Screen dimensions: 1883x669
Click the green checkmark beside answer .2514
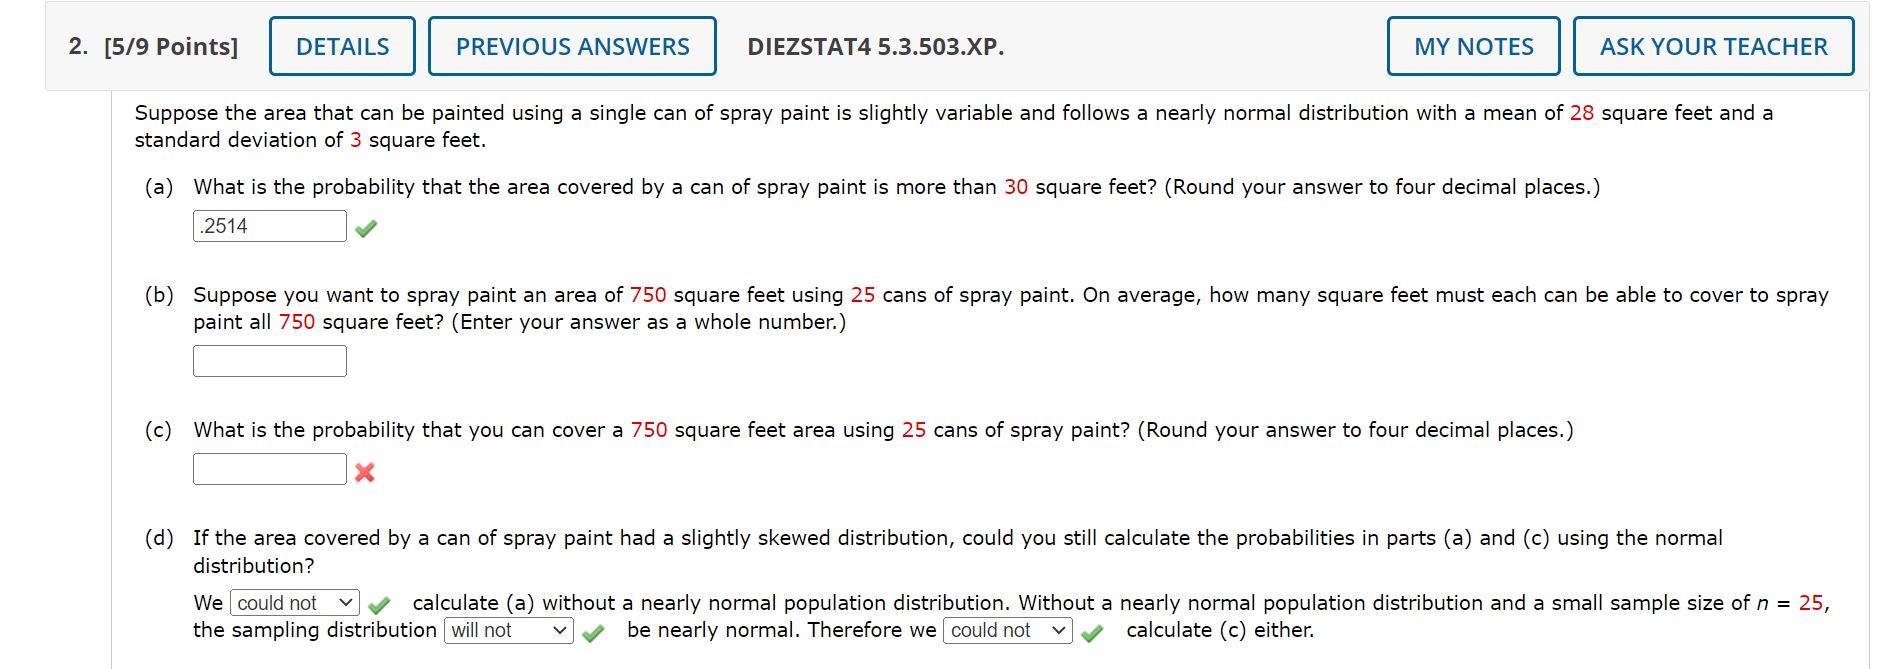366,228
